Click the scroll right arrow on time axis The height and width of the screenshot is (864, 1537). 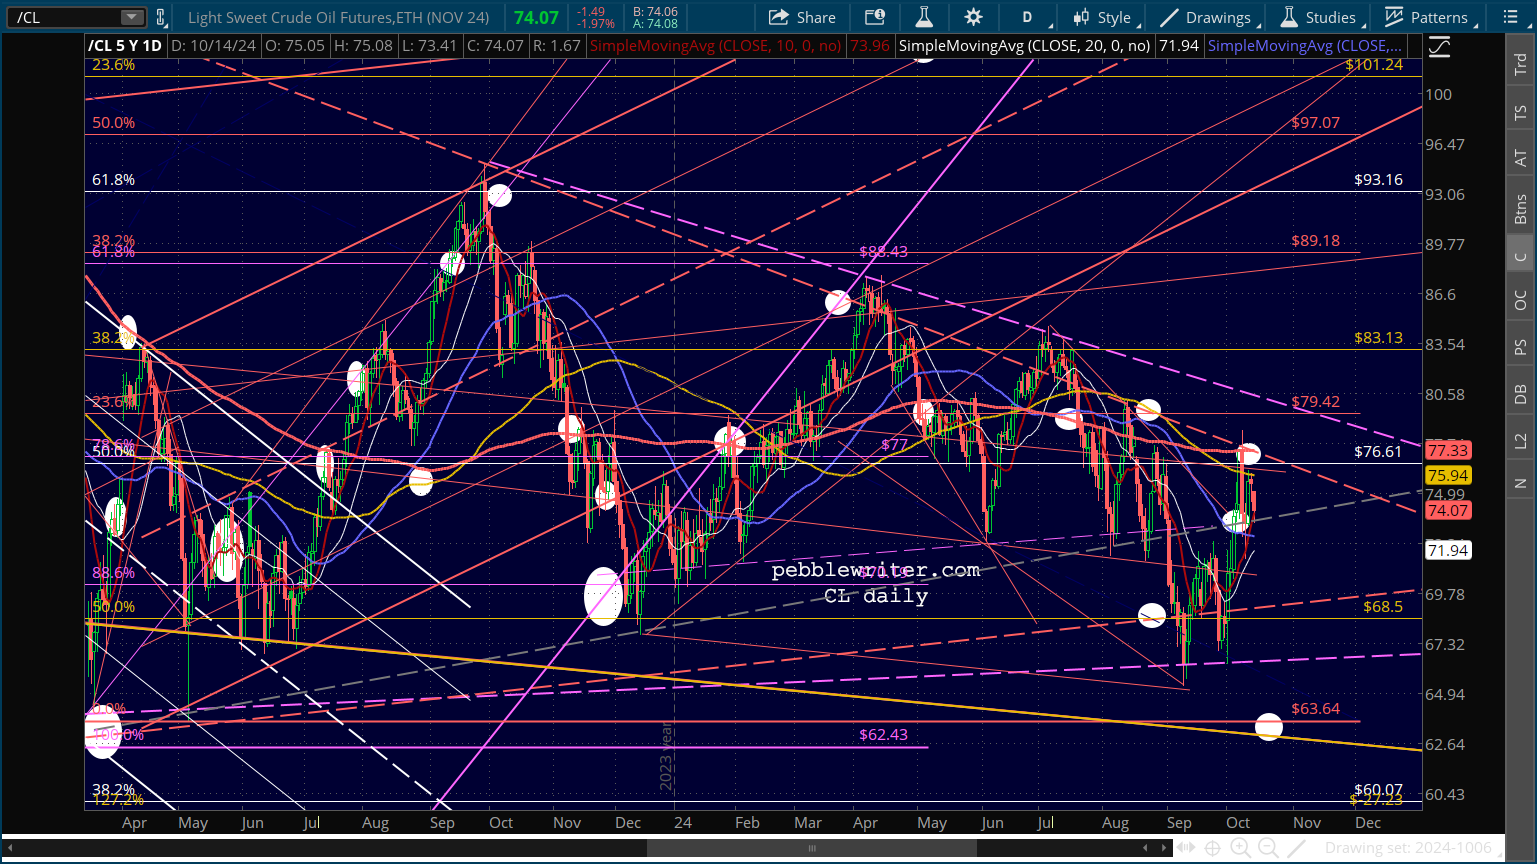[x=1164, y=848]
